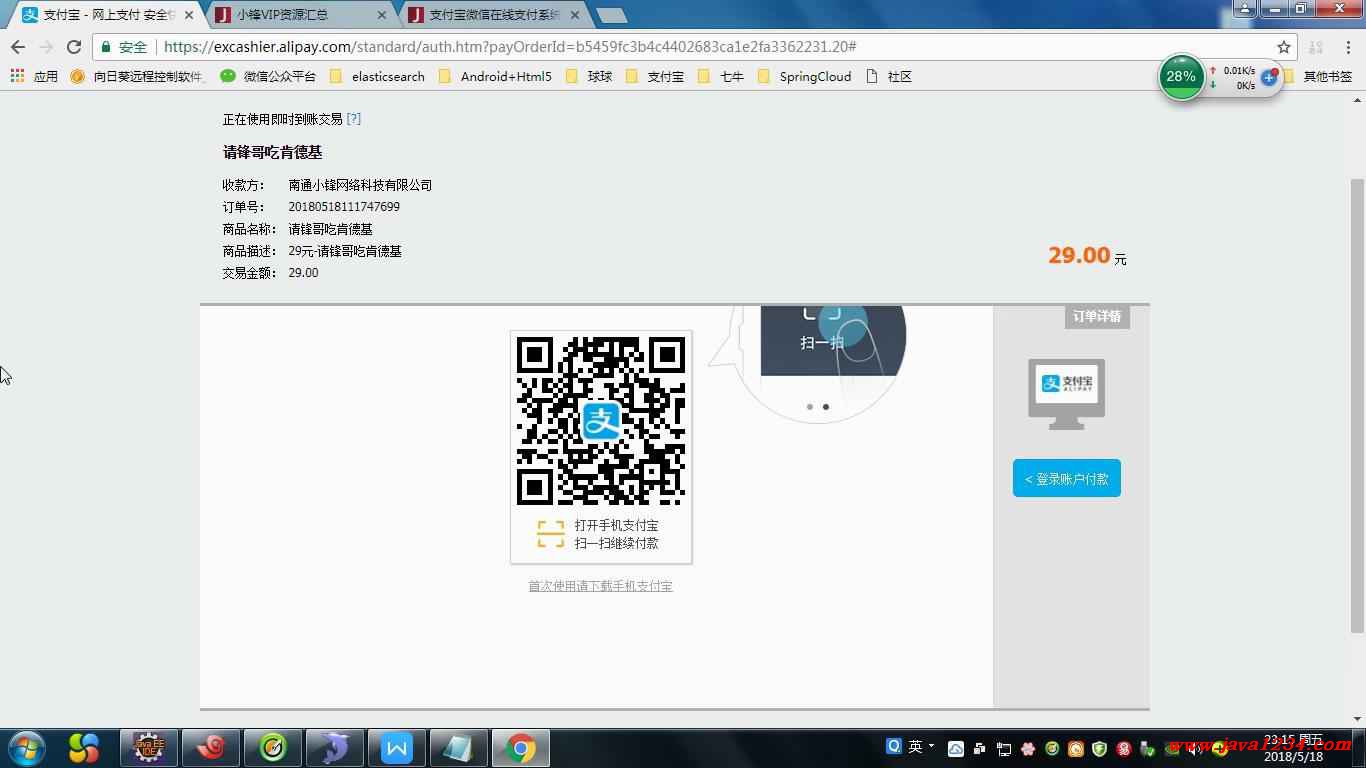Image resolution: width=1366 pixels, height=768 pixels.
Task: Open the 微信公众平台 bookmark
Action: [x=268, y=76]
